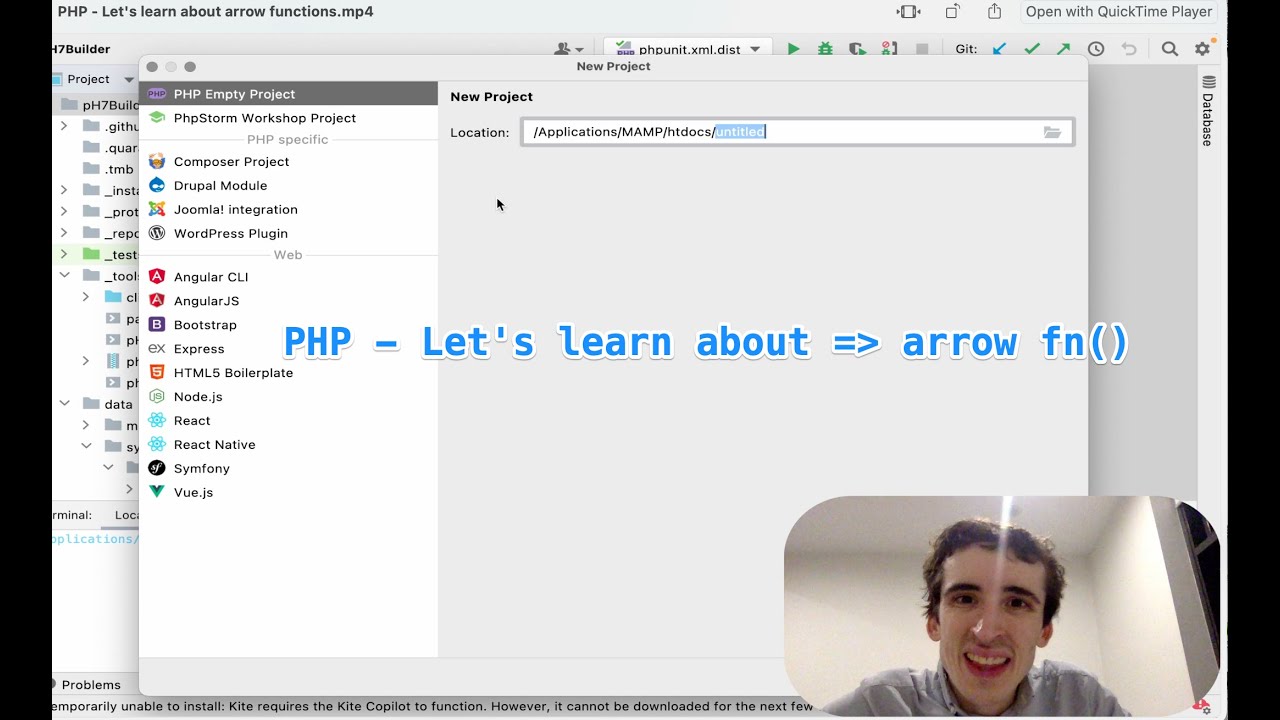
Task: Click the disabled Stop square button
Action: pyautogui.click(x=922, y=49)
